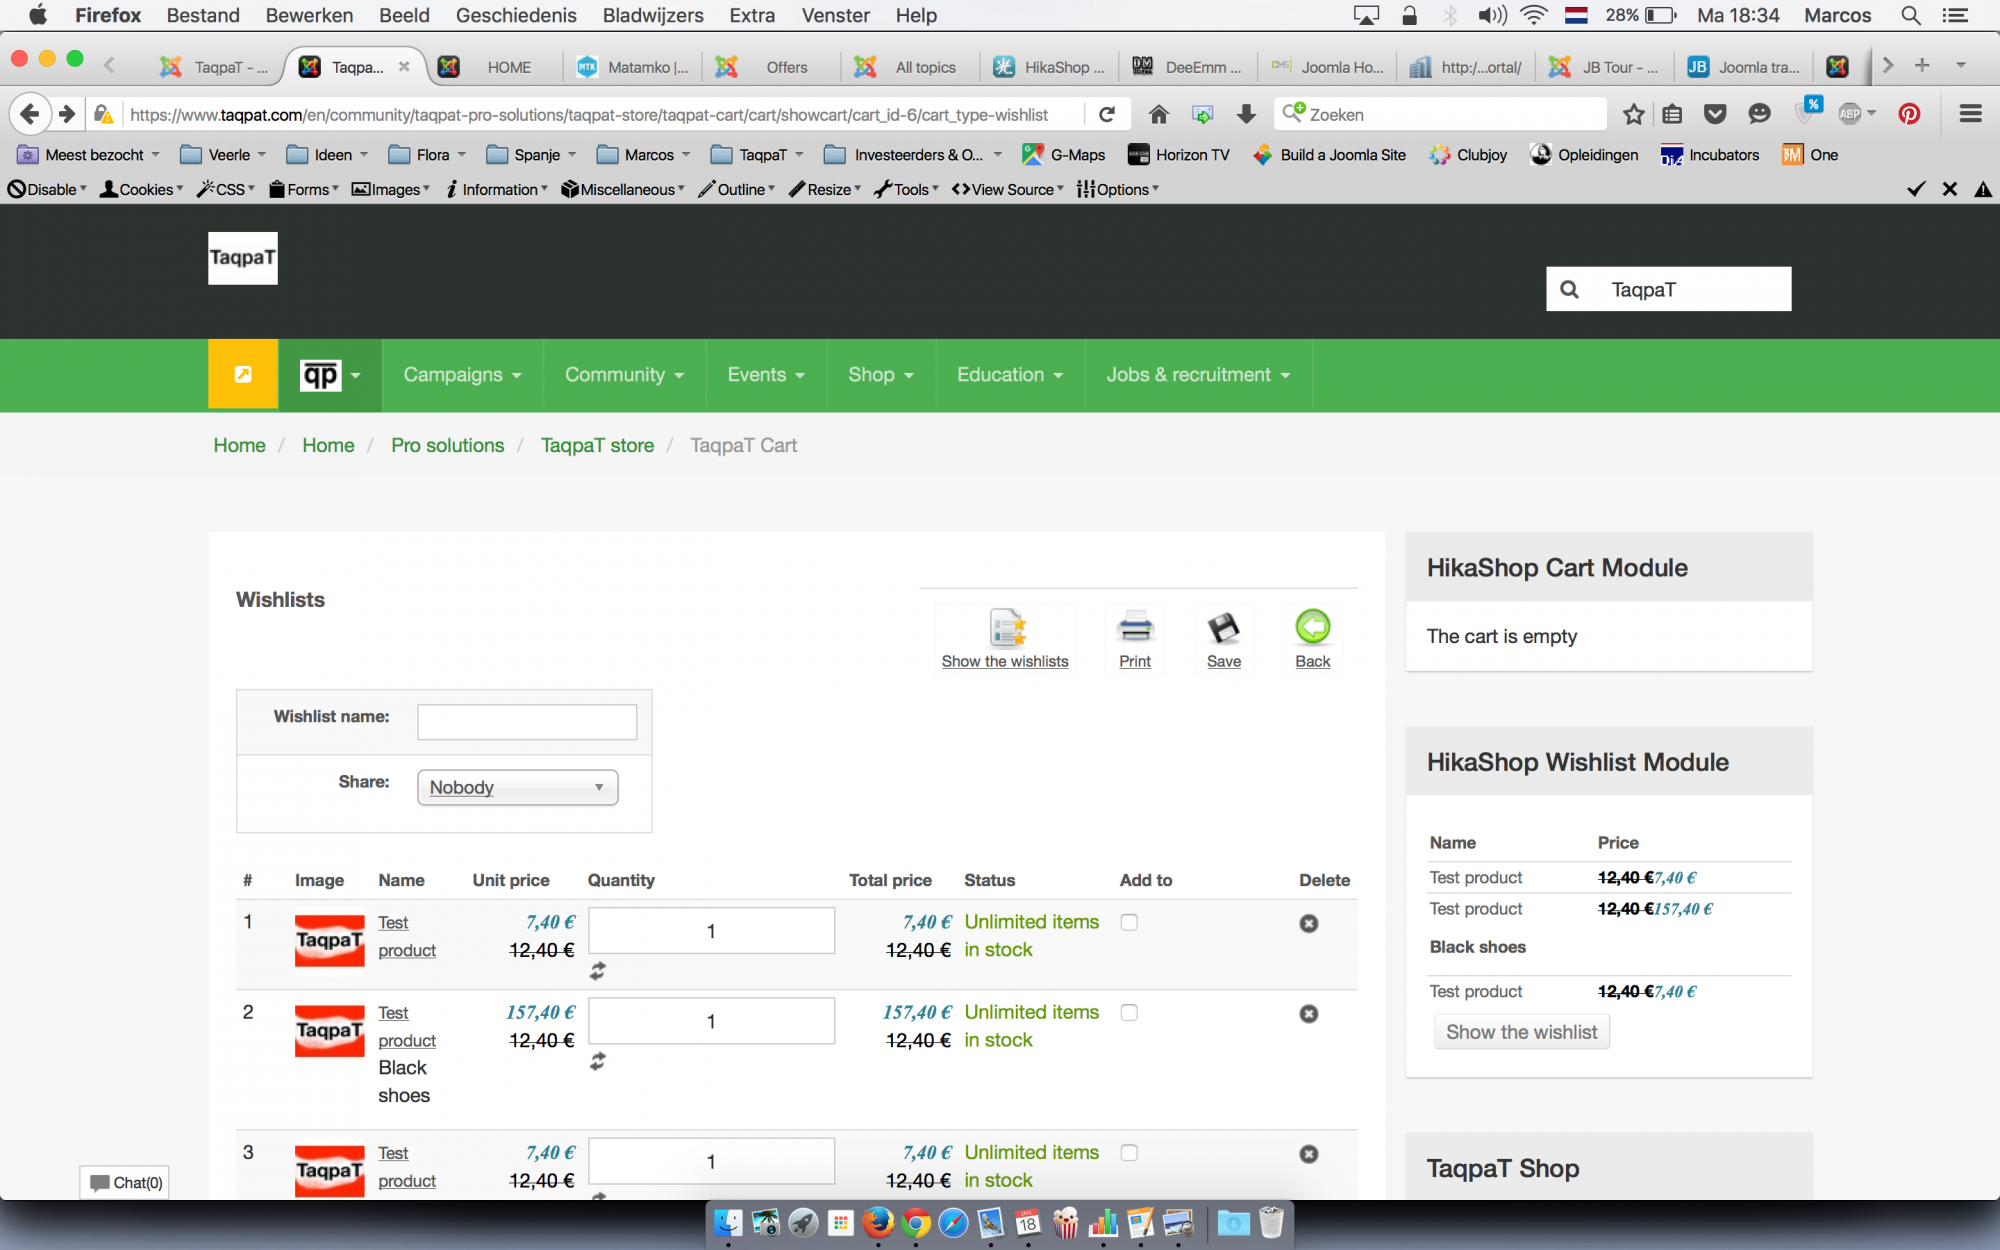Refresh quantity for first product row
Screen dimensions: 2000x1250
tap(597, 970)
